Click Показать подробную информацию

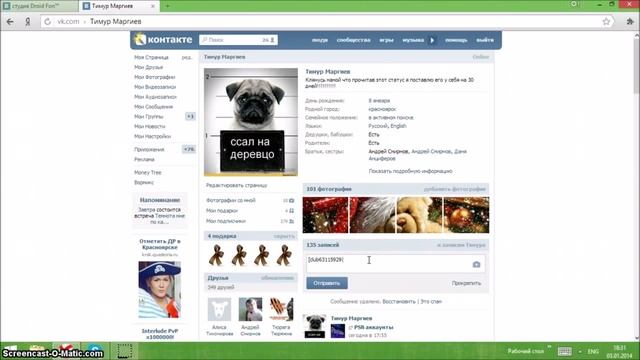410,171
